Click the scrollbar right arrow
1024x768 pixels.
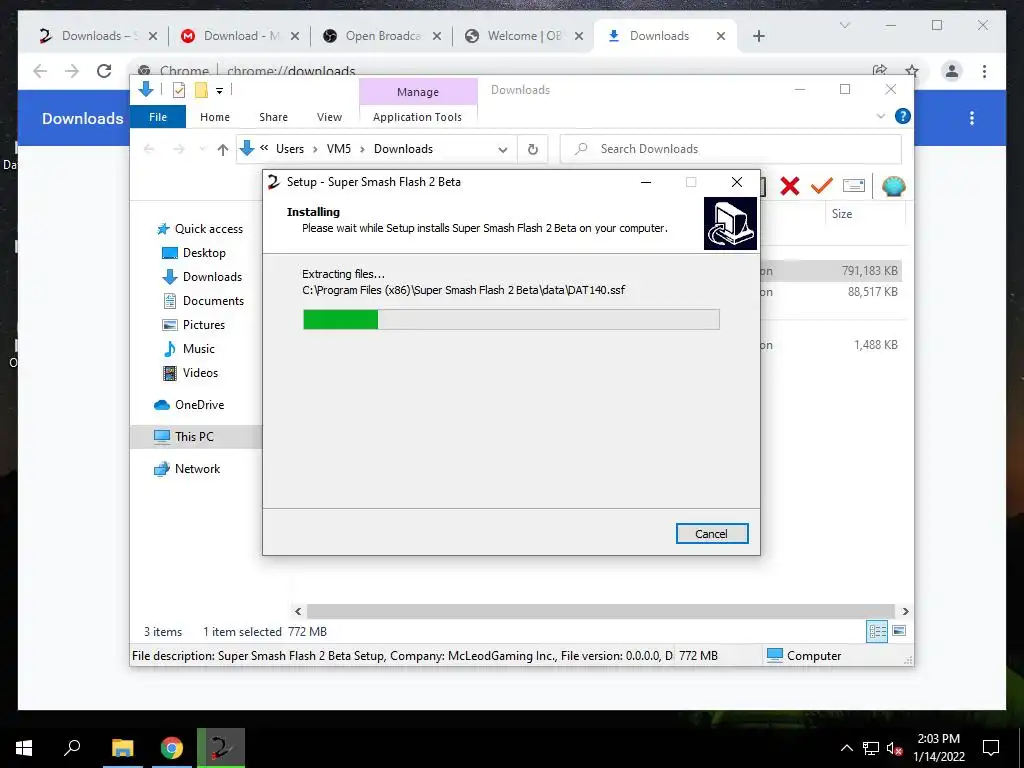pos(905,611)
